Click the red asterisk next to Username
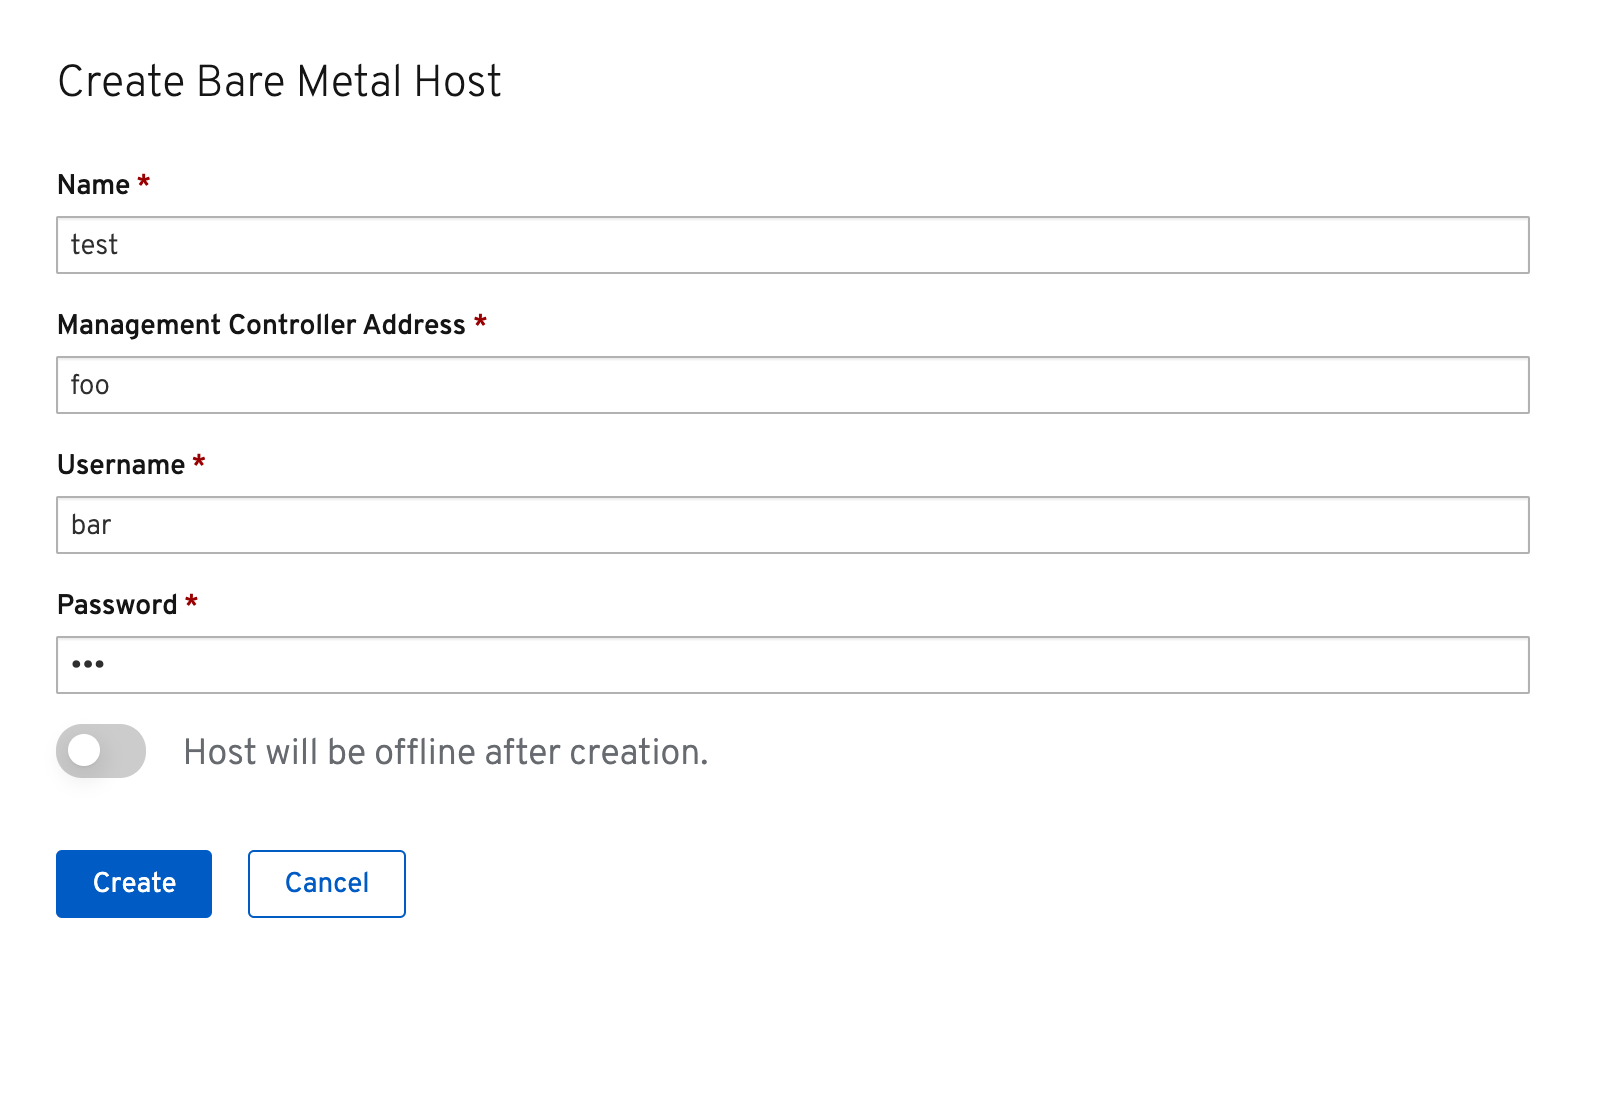 199,462
